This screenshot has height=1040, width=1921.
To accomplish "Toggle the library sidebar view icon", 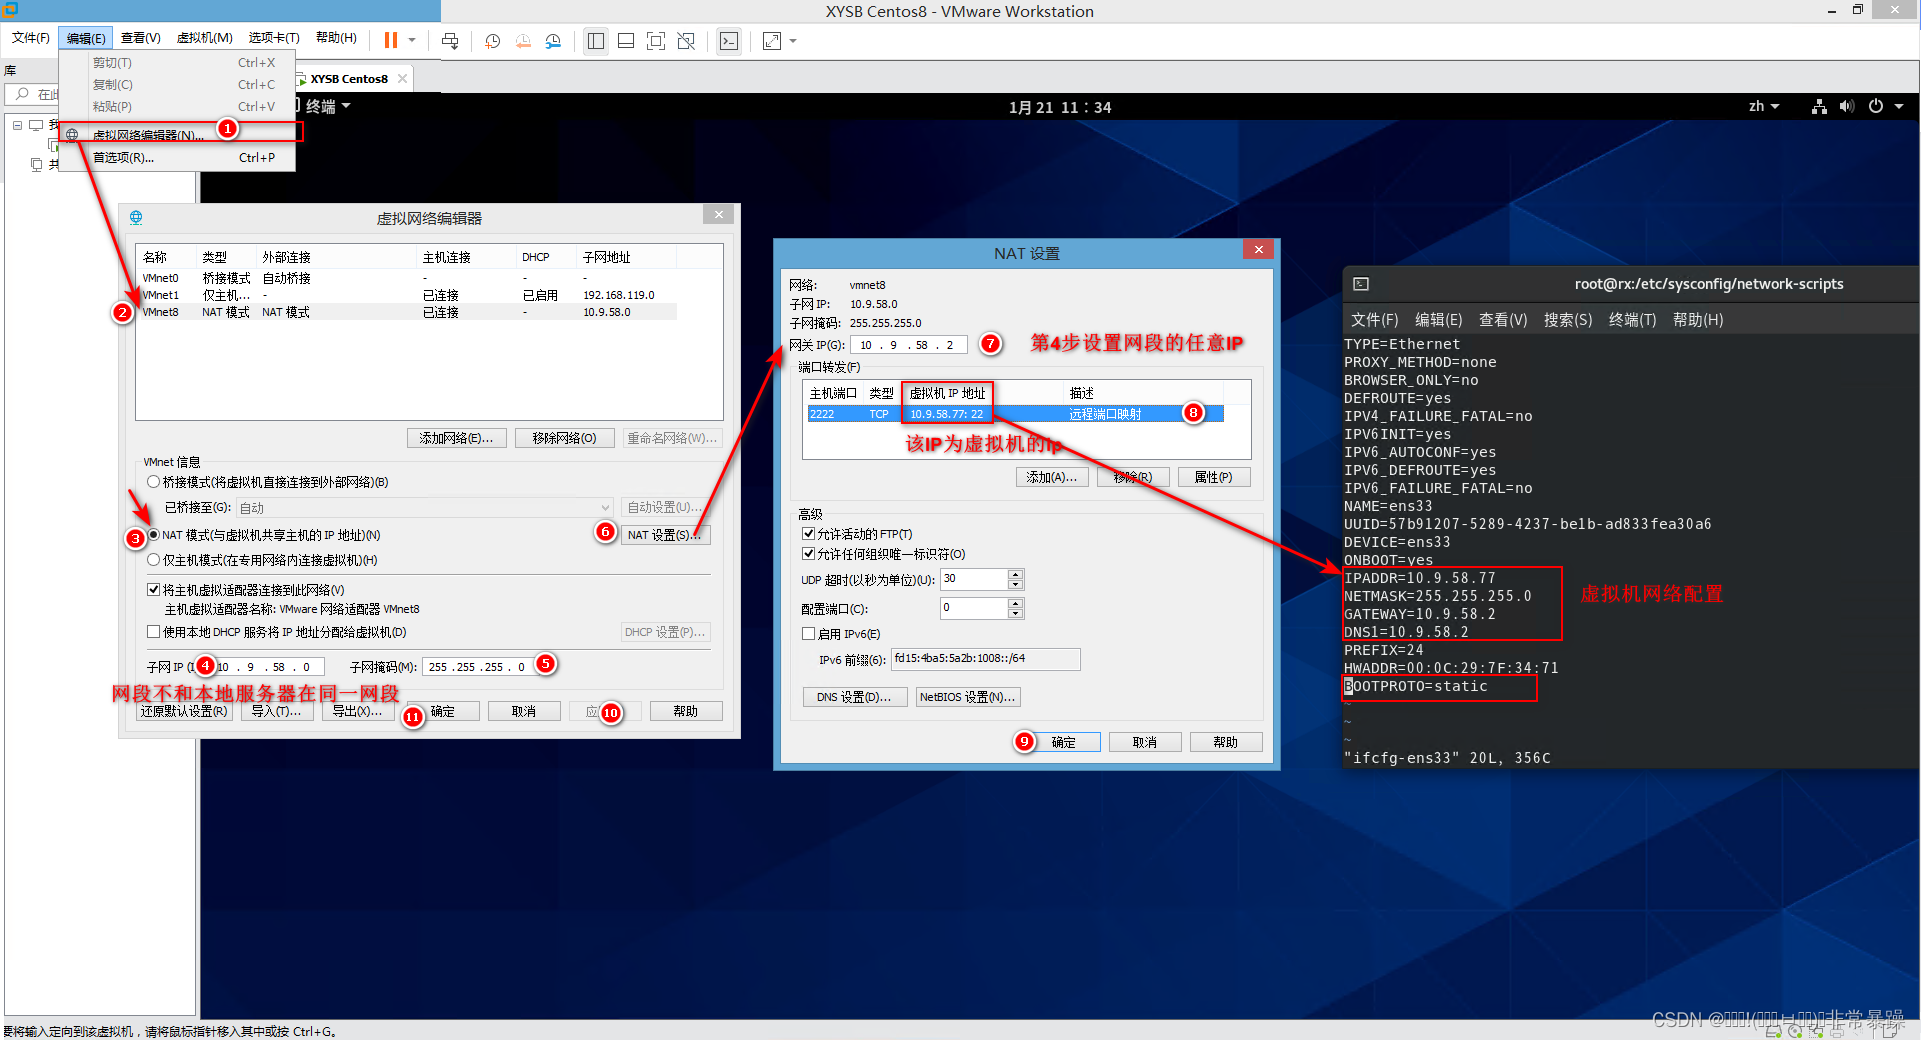I will click(596, 41).
